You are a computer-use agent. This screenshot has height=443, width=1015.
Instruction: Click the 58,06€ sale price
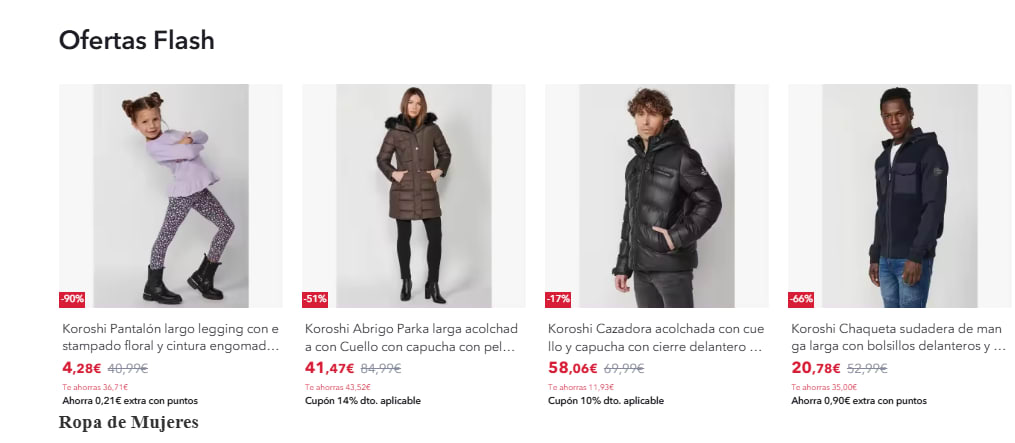573,369
